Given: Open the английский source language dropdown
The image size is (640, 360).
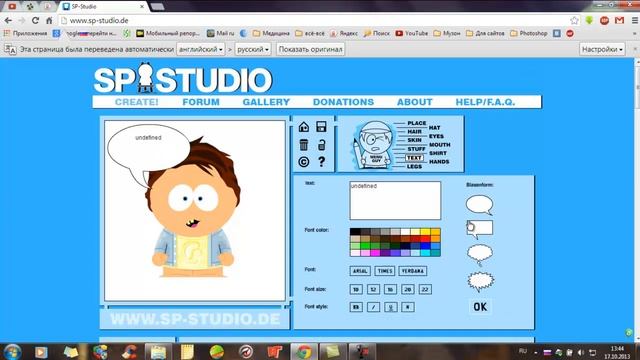Looking at the screenshot, I should (x=201, y=49).
